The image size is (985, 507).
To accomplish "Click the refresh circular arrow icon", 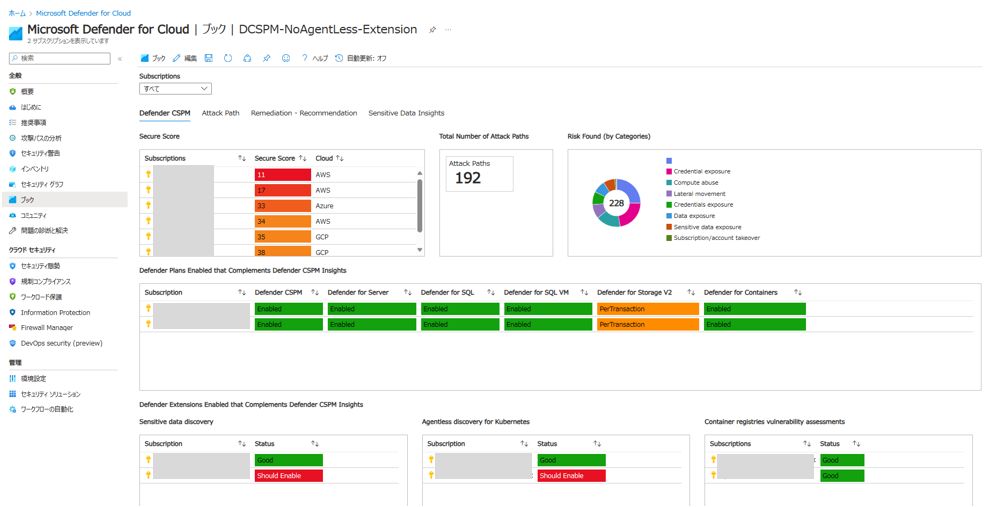I will pyautogui.click(x=228, y=58).
